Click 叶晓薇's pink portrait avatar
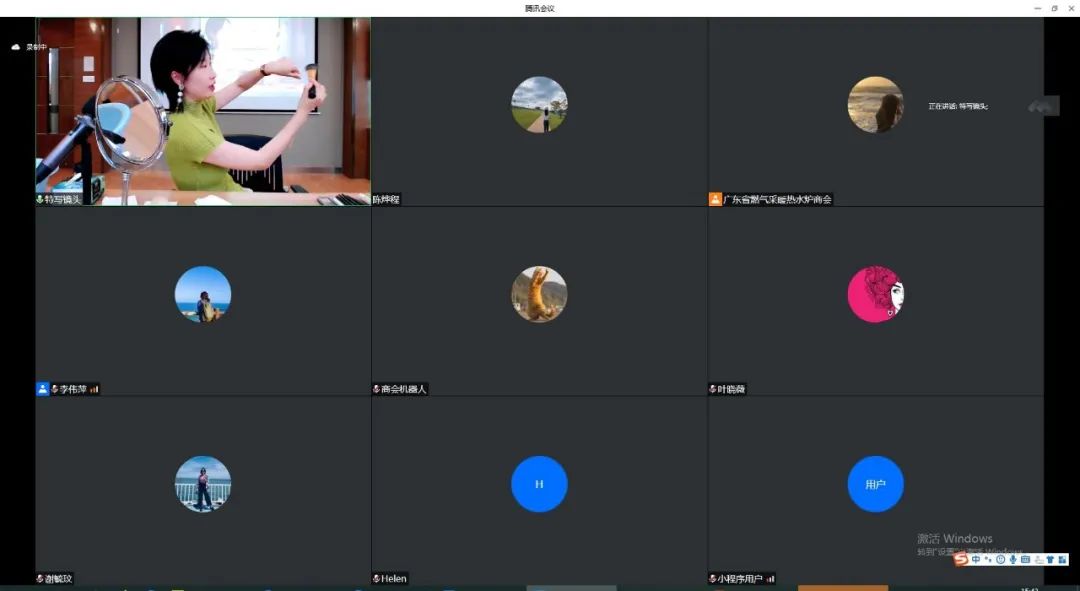 click(x=875, y=294)
